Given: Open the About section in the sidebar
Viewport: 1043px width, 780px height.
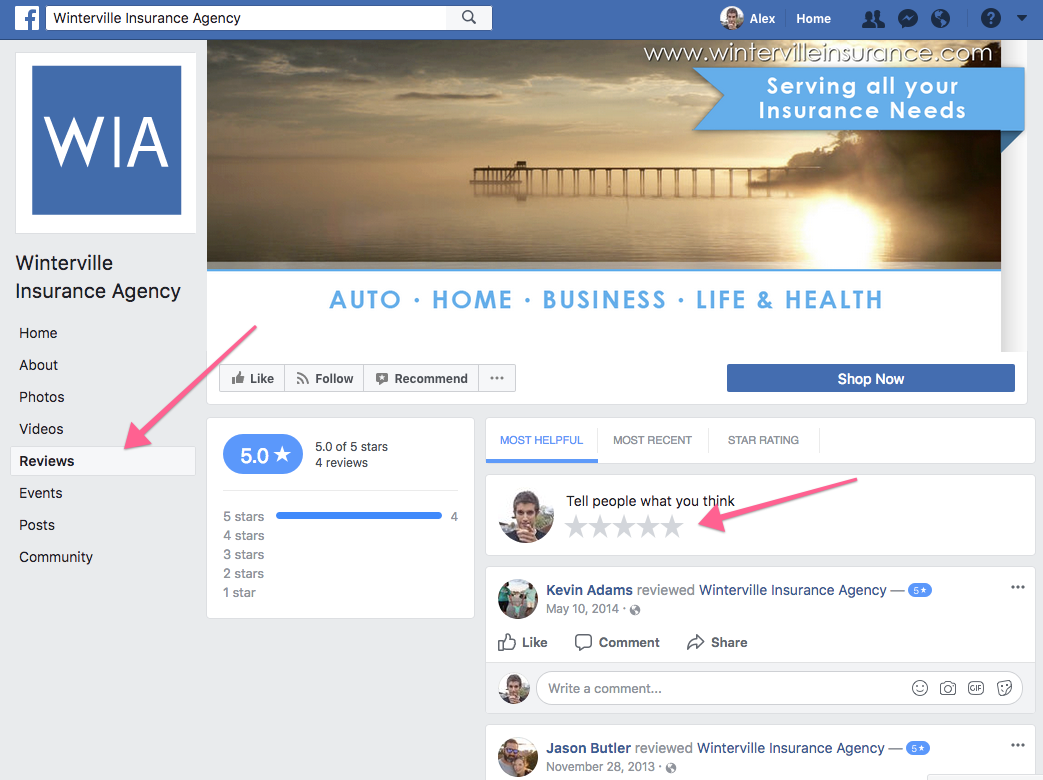Looking at the screenshot, I should point(39,365).
